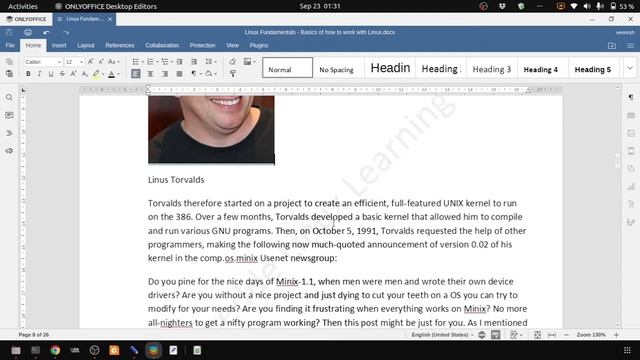Zoom out with the minus button
Viewport: 640px width, 360px height.
566,335
